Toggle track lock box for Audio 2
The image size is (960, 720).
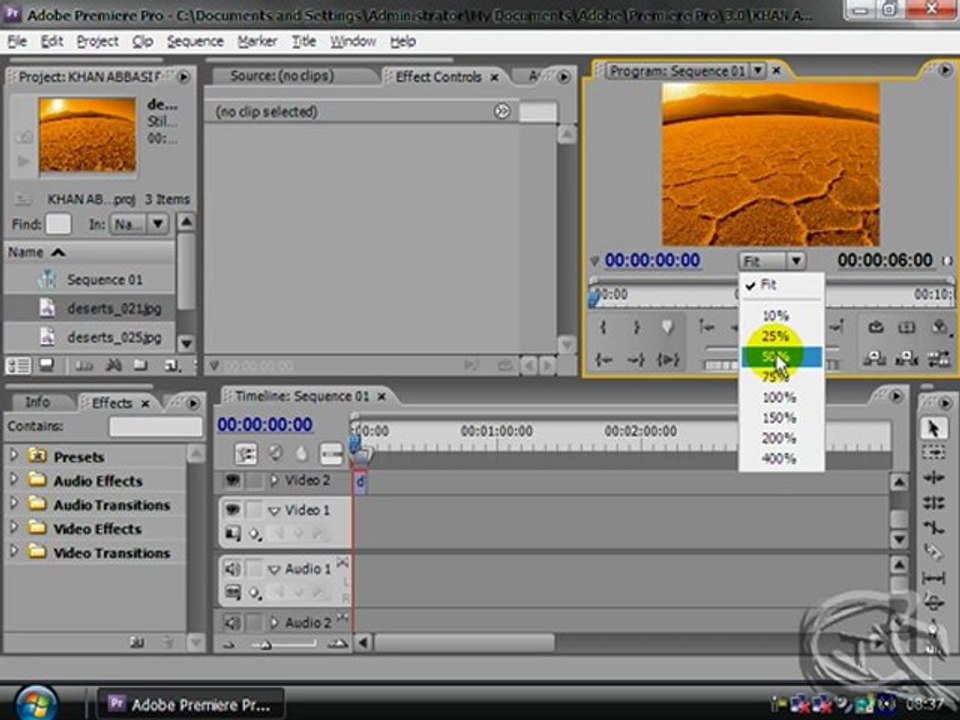point(254,623)
